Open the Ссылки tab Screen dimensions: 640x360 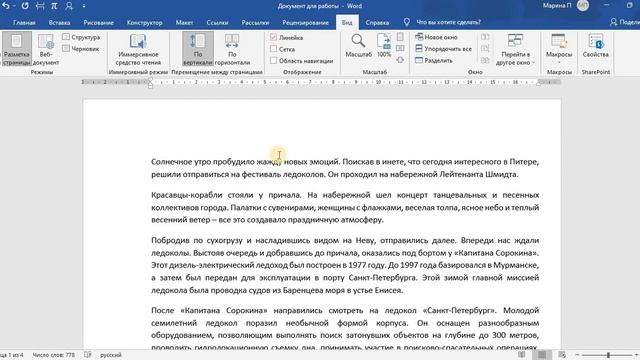pos(217,22)
